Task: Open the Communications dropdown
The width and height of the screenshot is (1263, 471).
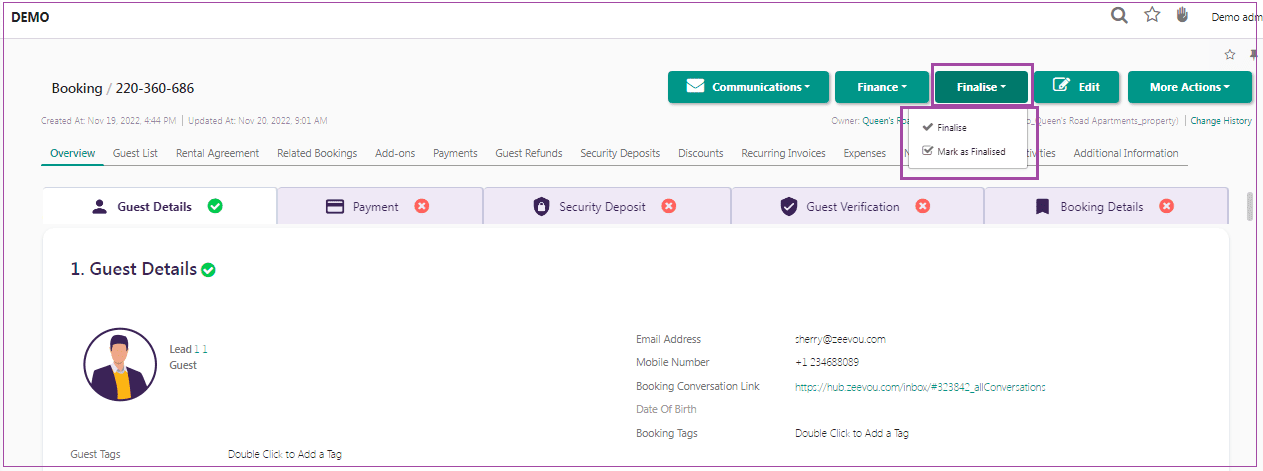Action: [748, 87]
